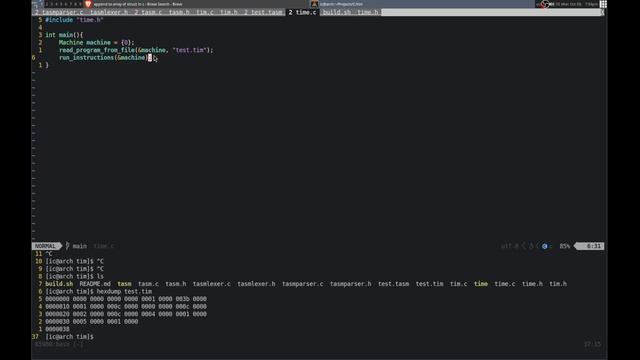The image size is (640, 360).
Task: Click the closing brace of main
Action: click(x=47, y=65)
